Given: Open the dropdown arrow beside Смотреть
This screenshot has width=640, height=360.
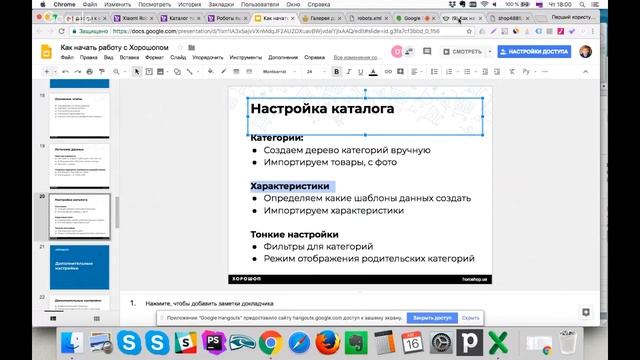Looking at the screenshot, I should click(490, 52).
